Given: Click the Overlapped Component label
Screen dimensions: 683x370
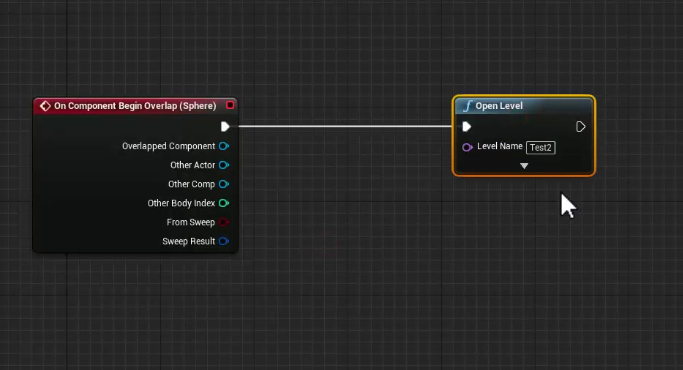Looking at the screenshot, I should click(169, 146).
